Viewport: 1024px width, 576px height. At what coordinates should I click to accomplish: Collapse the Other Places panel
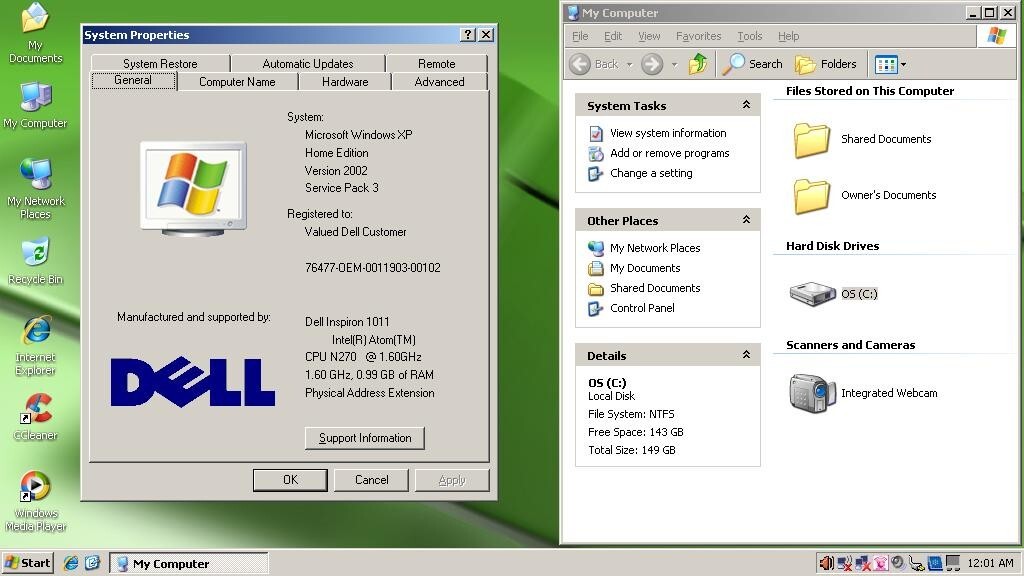(x=746, y=220)
